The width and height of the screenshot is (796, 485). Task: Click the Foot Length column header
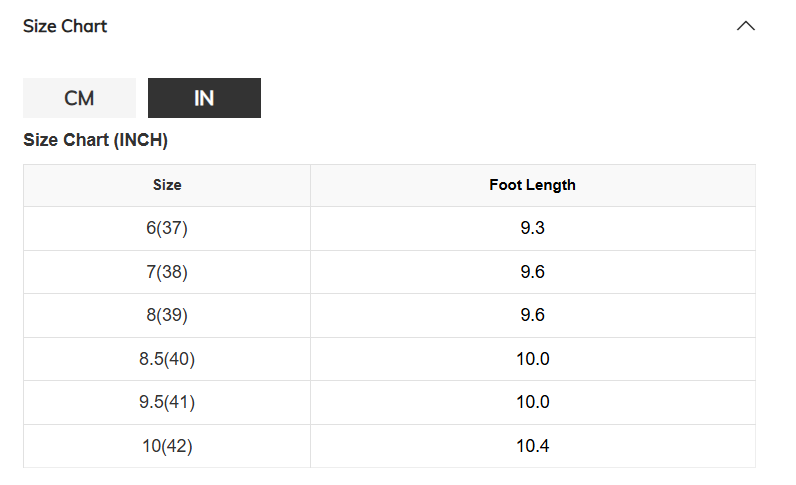pos(533,185)
